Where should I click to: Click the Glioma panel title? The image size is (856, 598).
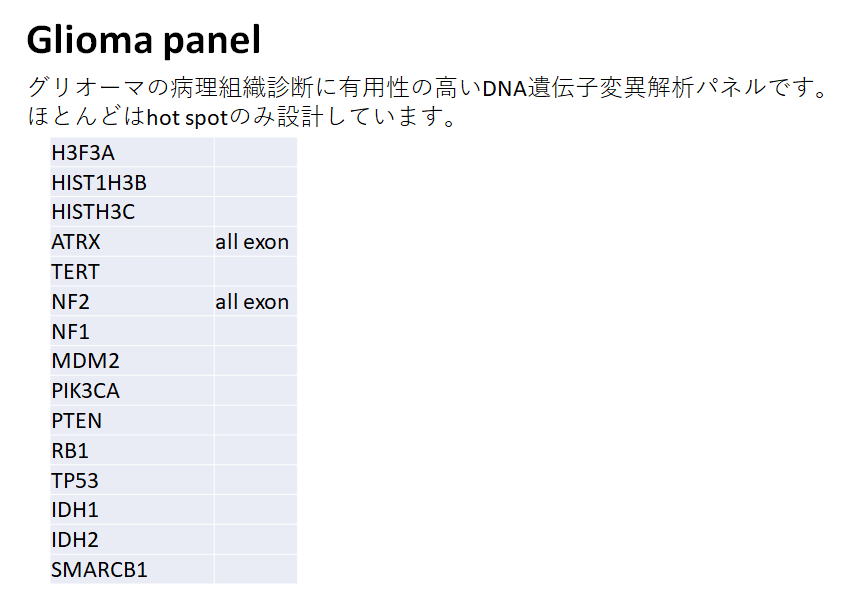tap(143, 41)
